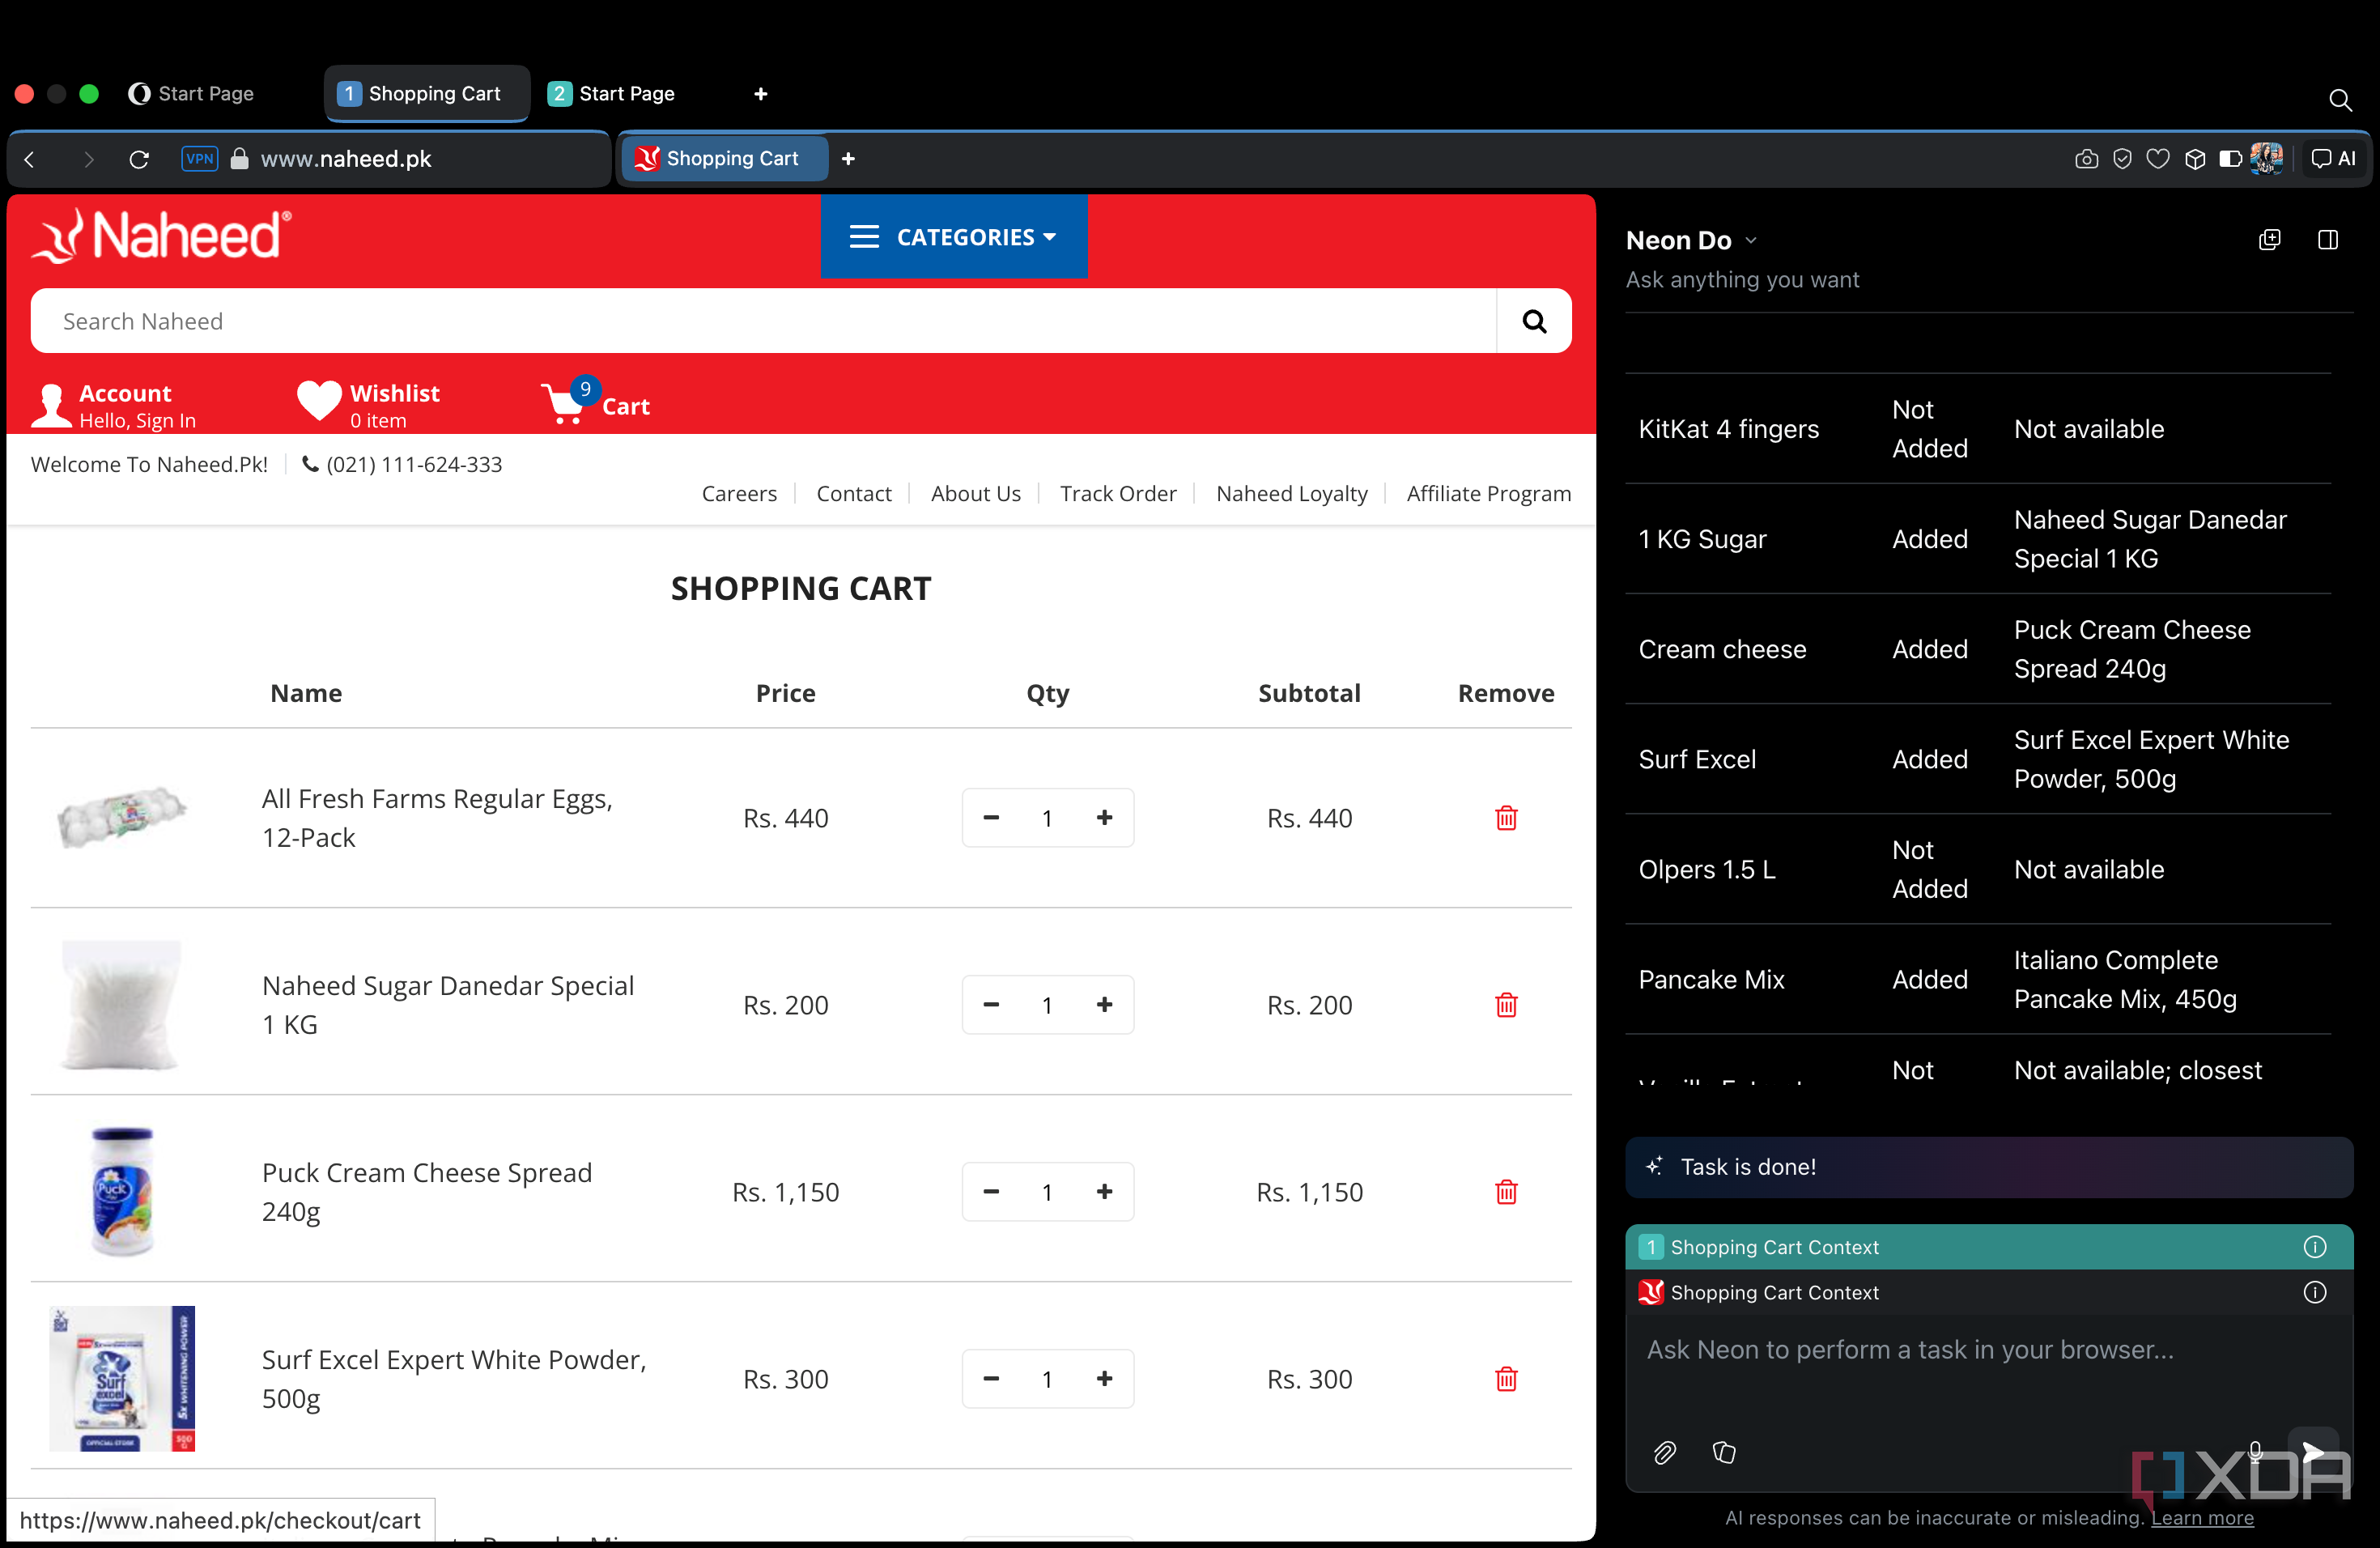Click the Learn more link under Neon input

[x=2202, y=1518]
